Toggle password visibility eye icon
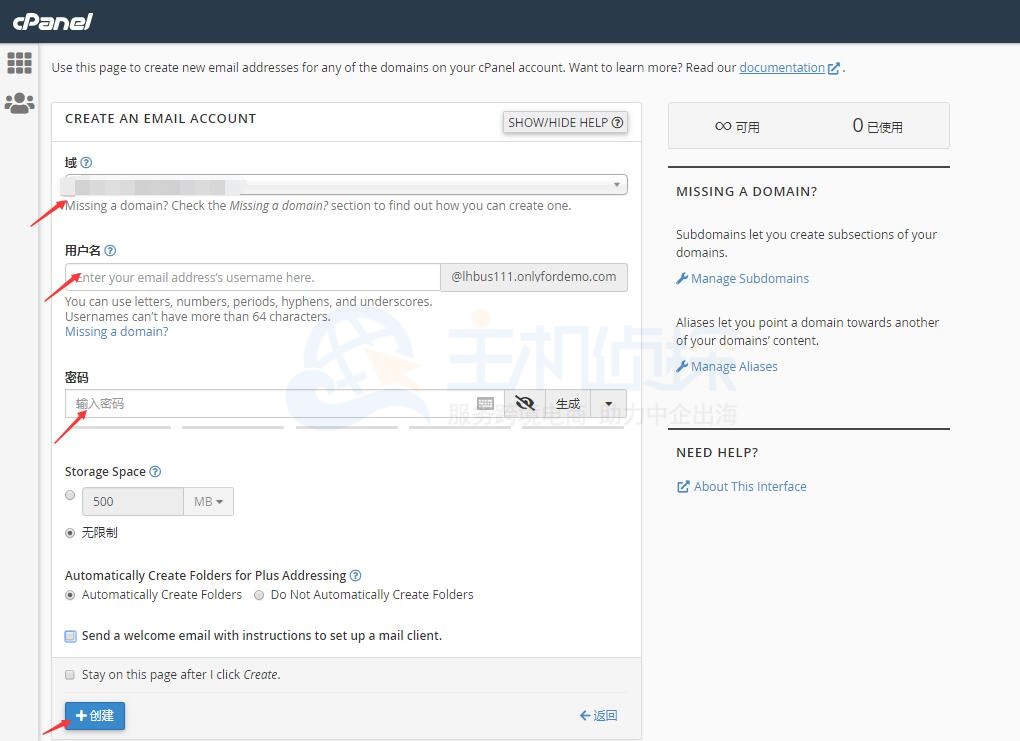The height and width of the screenshot is (741, 1020). (525, 403)
